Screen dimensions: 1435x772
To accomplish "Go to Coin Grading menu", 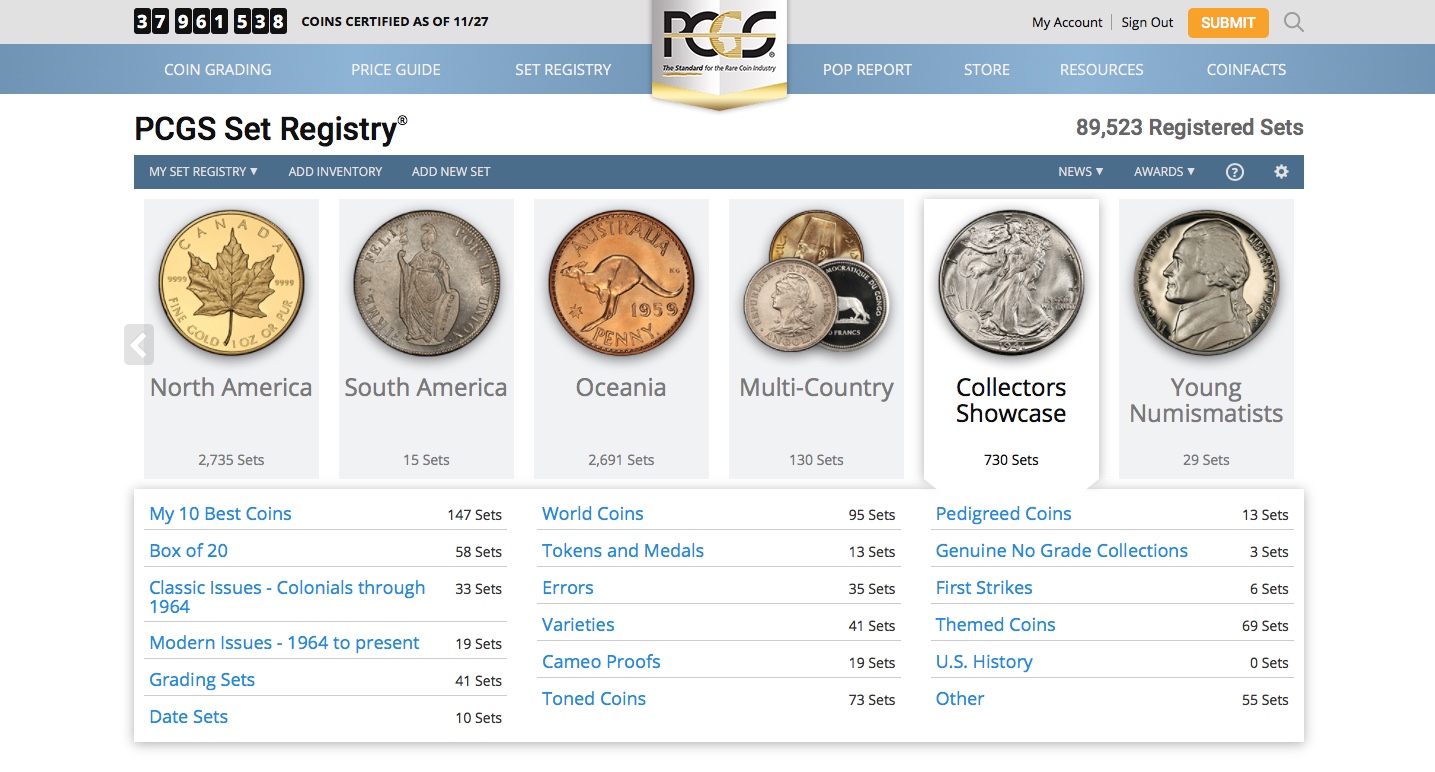I will pyautogui.click(x=218, y=70).
